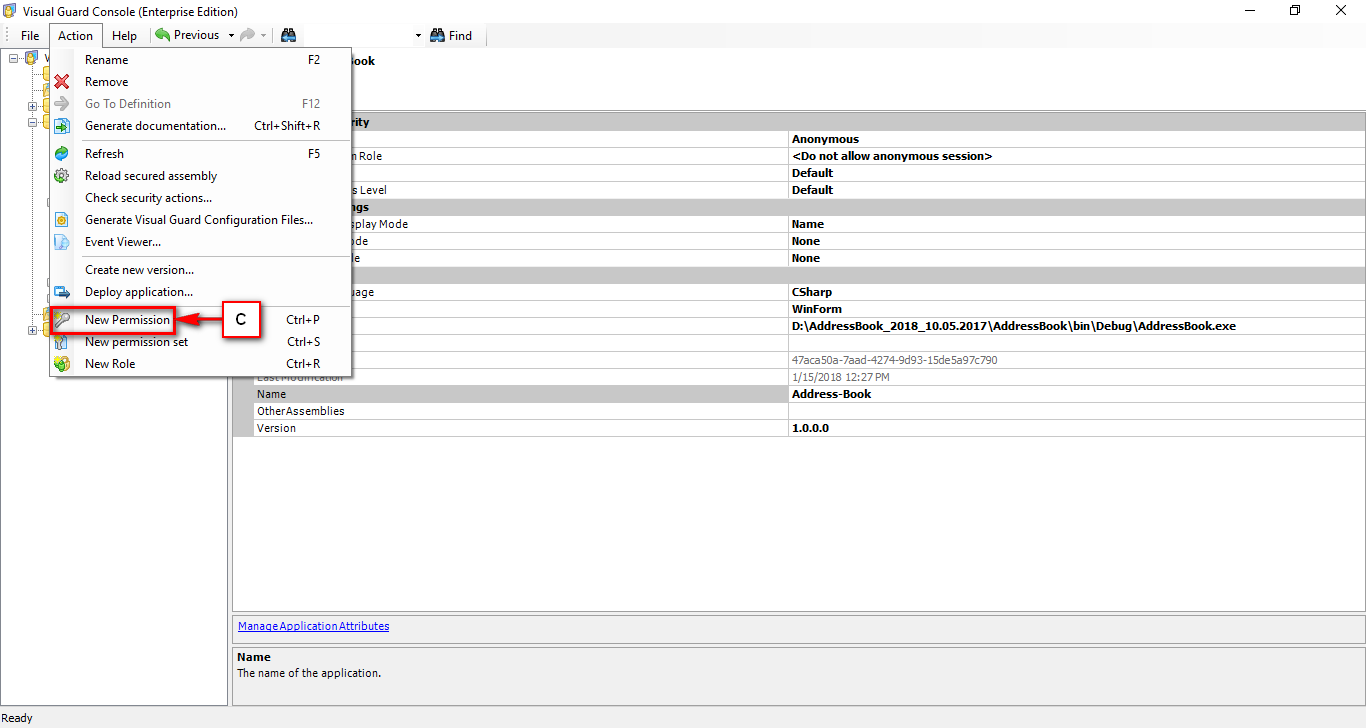Select the Generate documentation icon

(62, 125)
